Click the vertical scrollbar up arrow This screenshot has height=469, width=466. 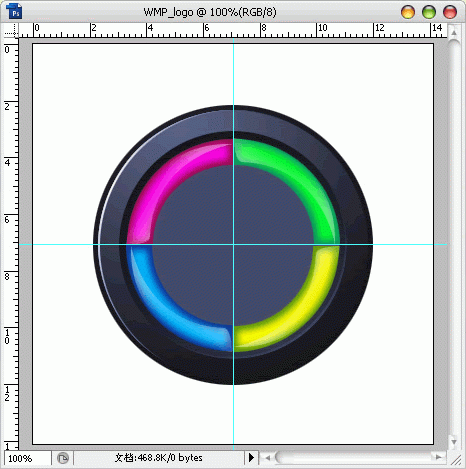[454, 33]
